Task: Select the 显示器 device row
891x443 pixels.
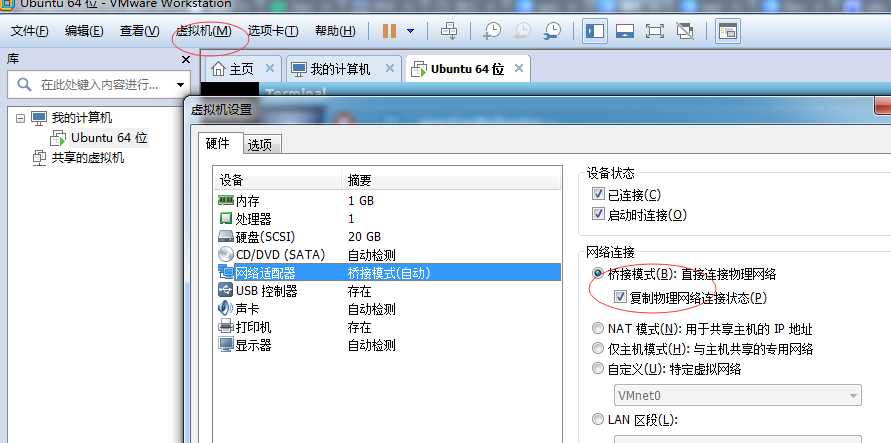Action: point(386,345)
